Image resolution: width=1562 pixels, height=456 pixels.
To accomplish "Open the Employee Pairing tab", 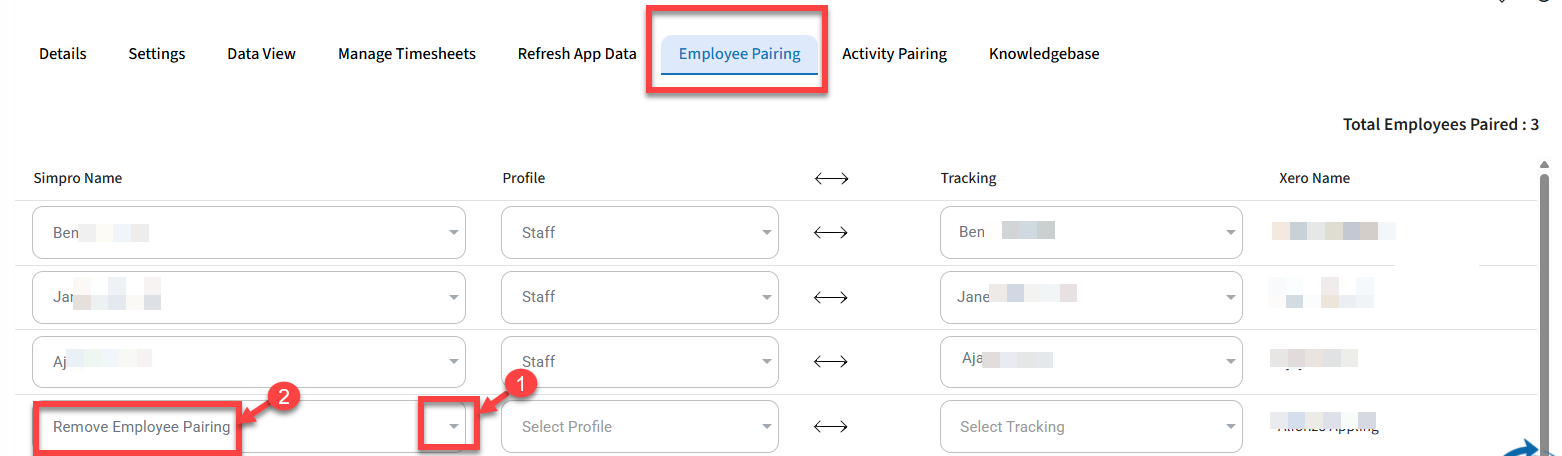I will [739, 54].
